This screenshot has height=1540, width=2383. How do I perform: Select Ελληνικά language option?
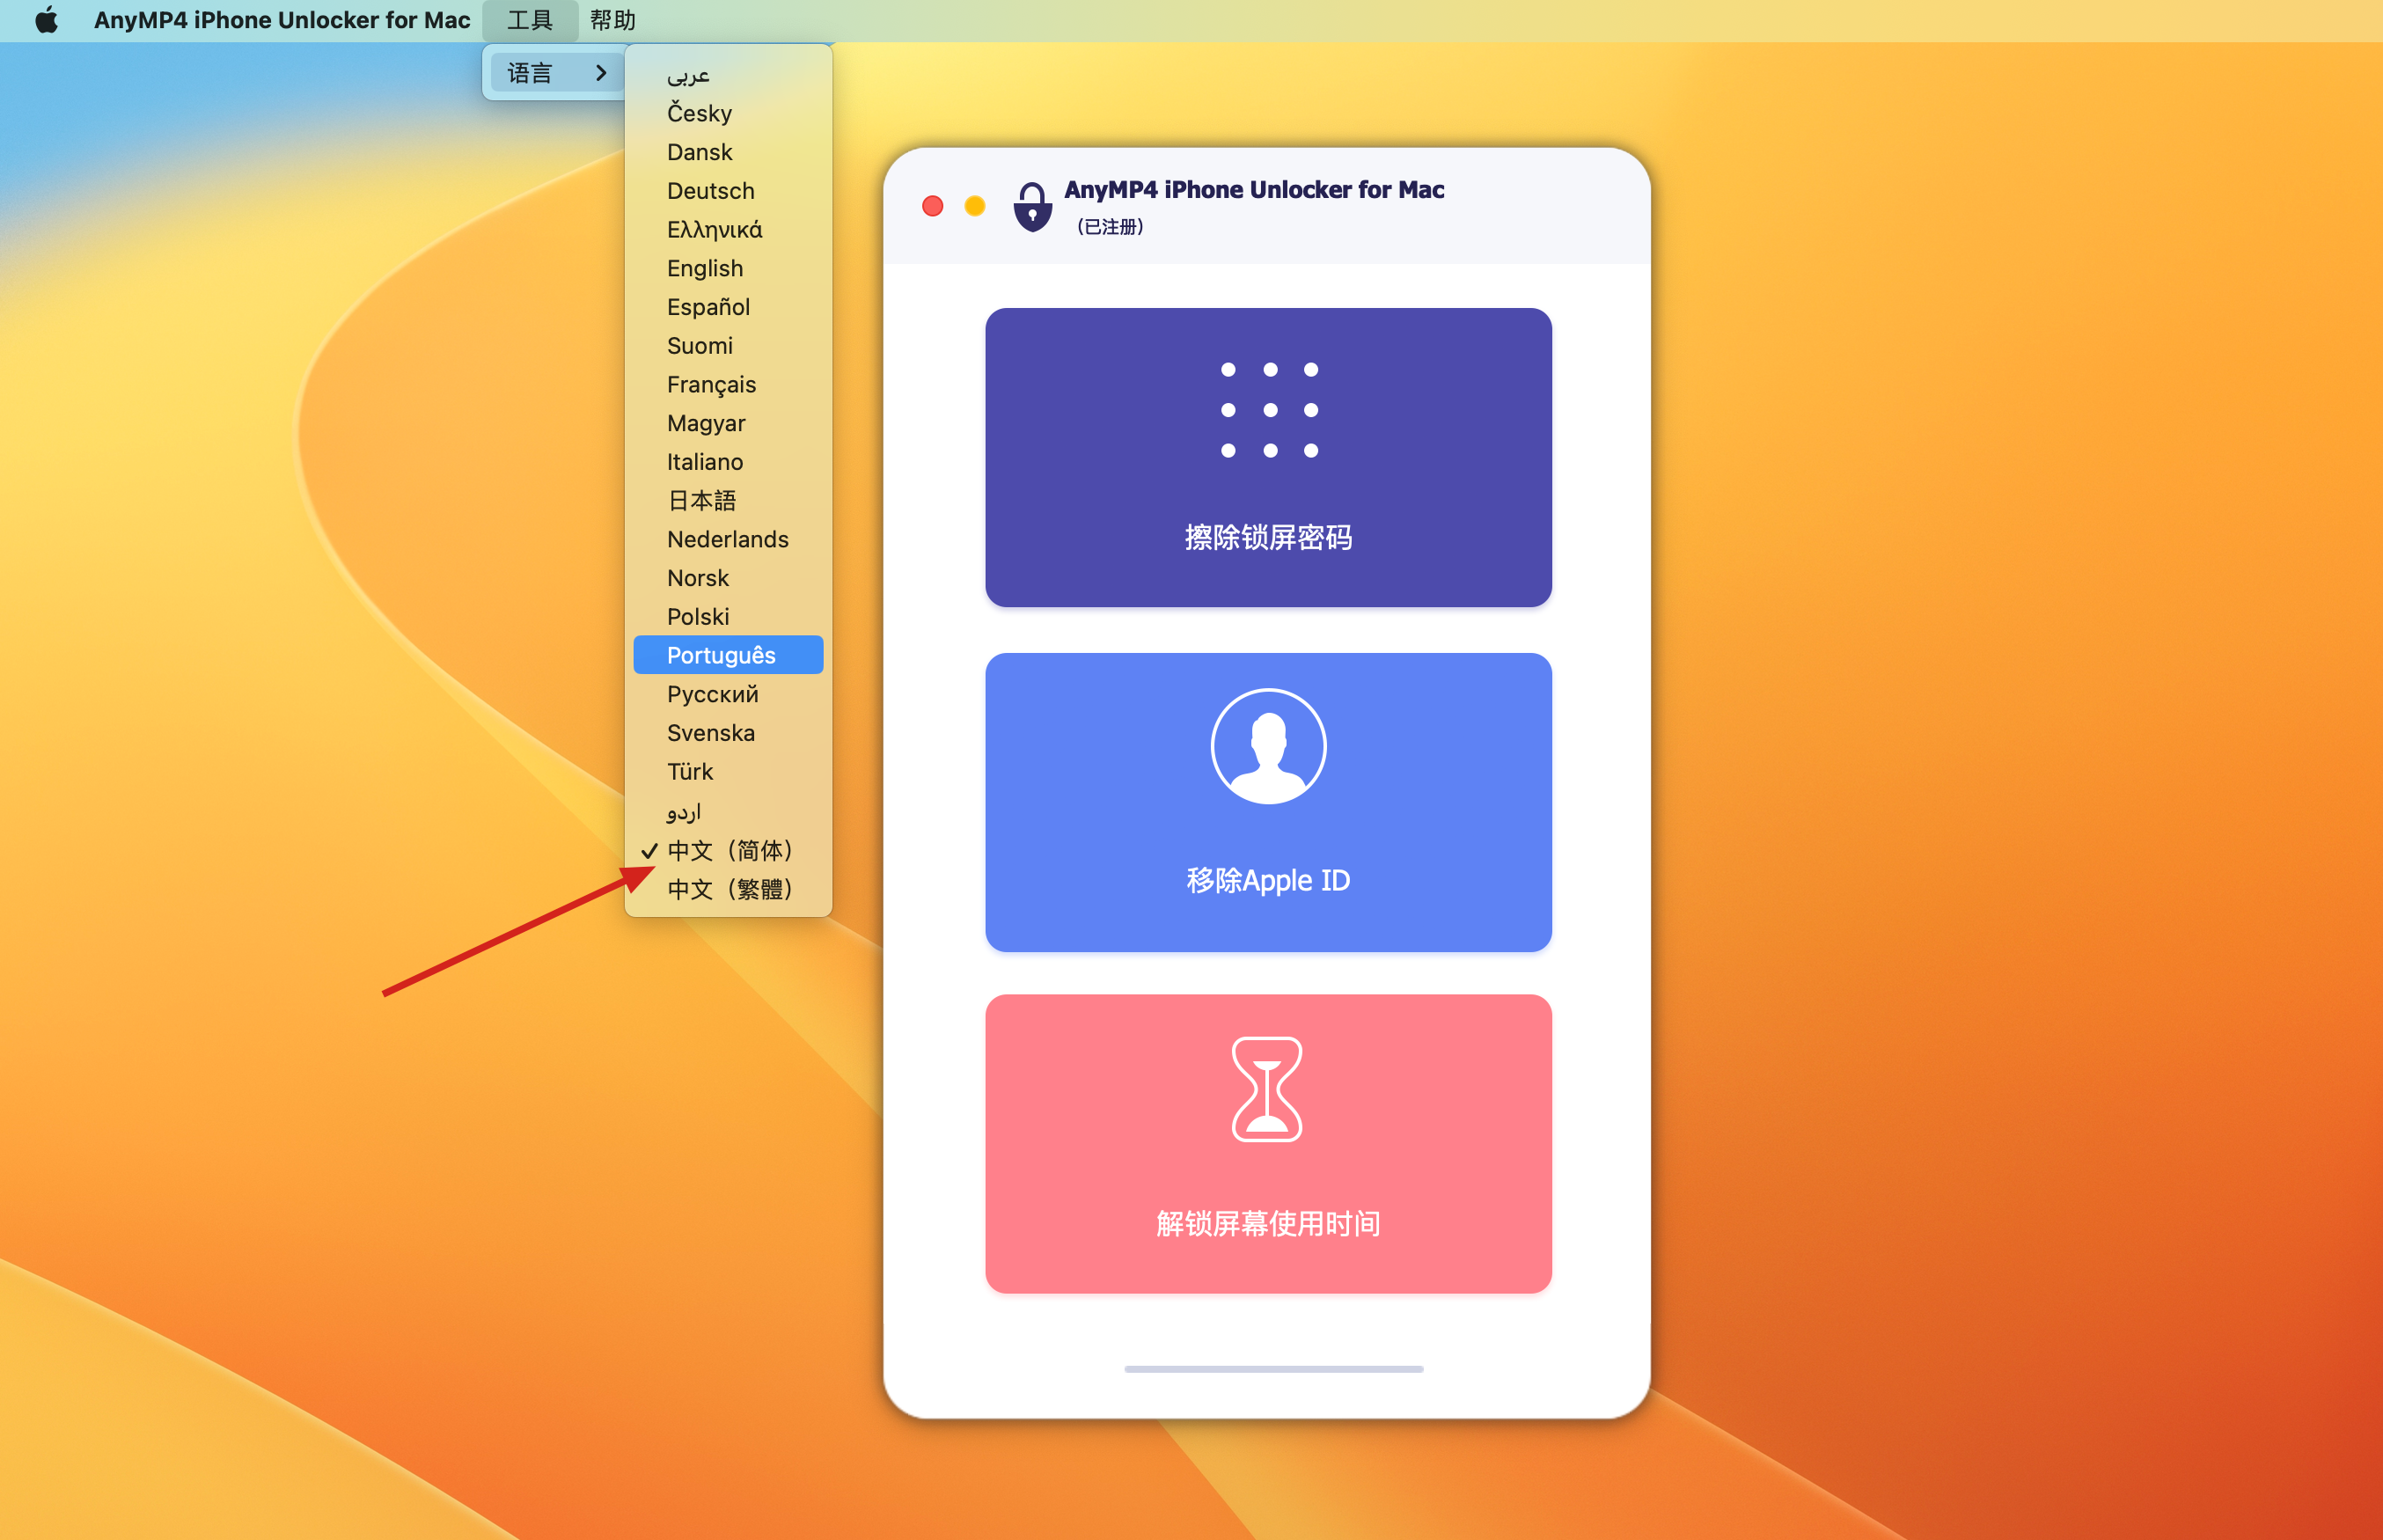729,229
